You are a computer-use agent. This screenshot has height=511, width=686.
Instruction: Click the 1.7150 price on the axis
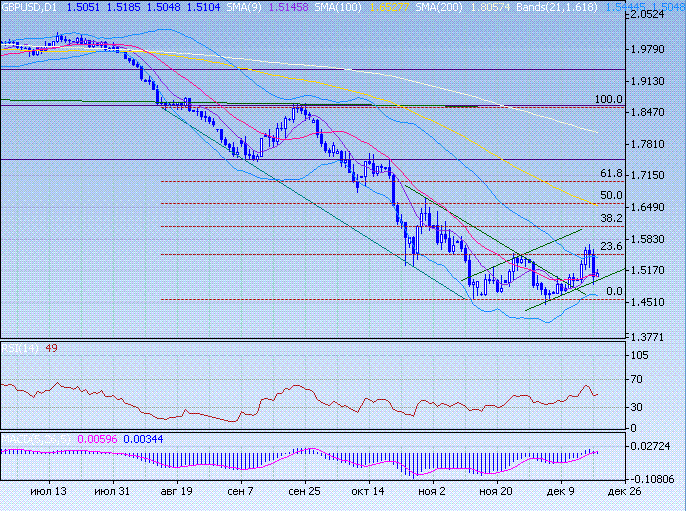tap(660, 175)
